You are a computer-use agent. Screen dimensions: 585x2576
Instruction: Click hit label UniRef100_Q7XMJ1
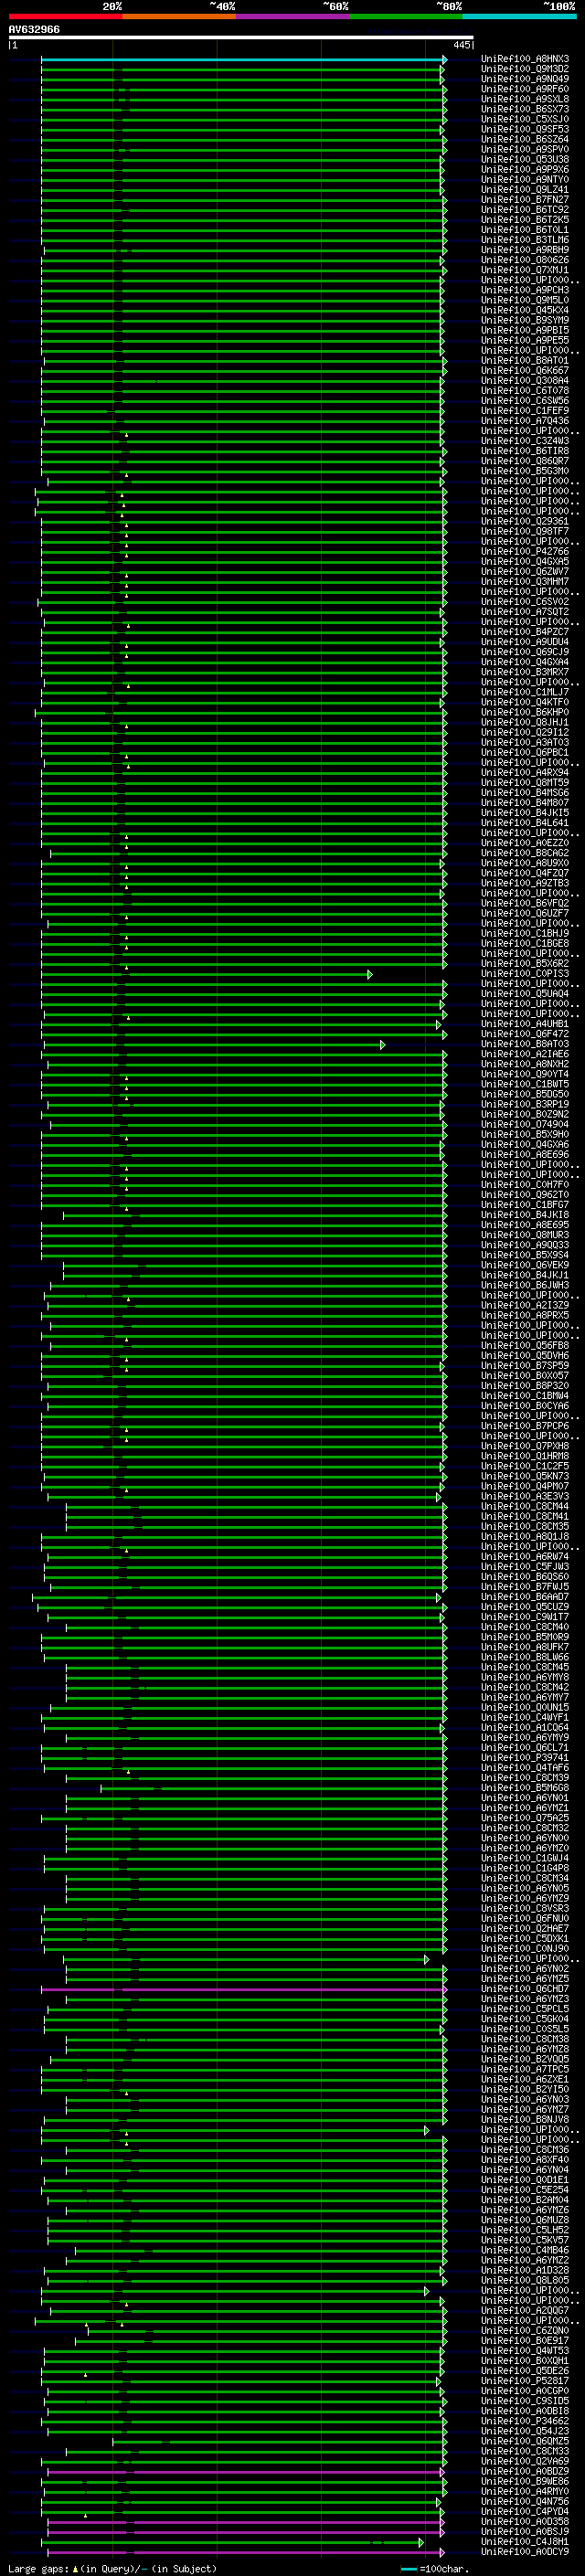point(525,270)
